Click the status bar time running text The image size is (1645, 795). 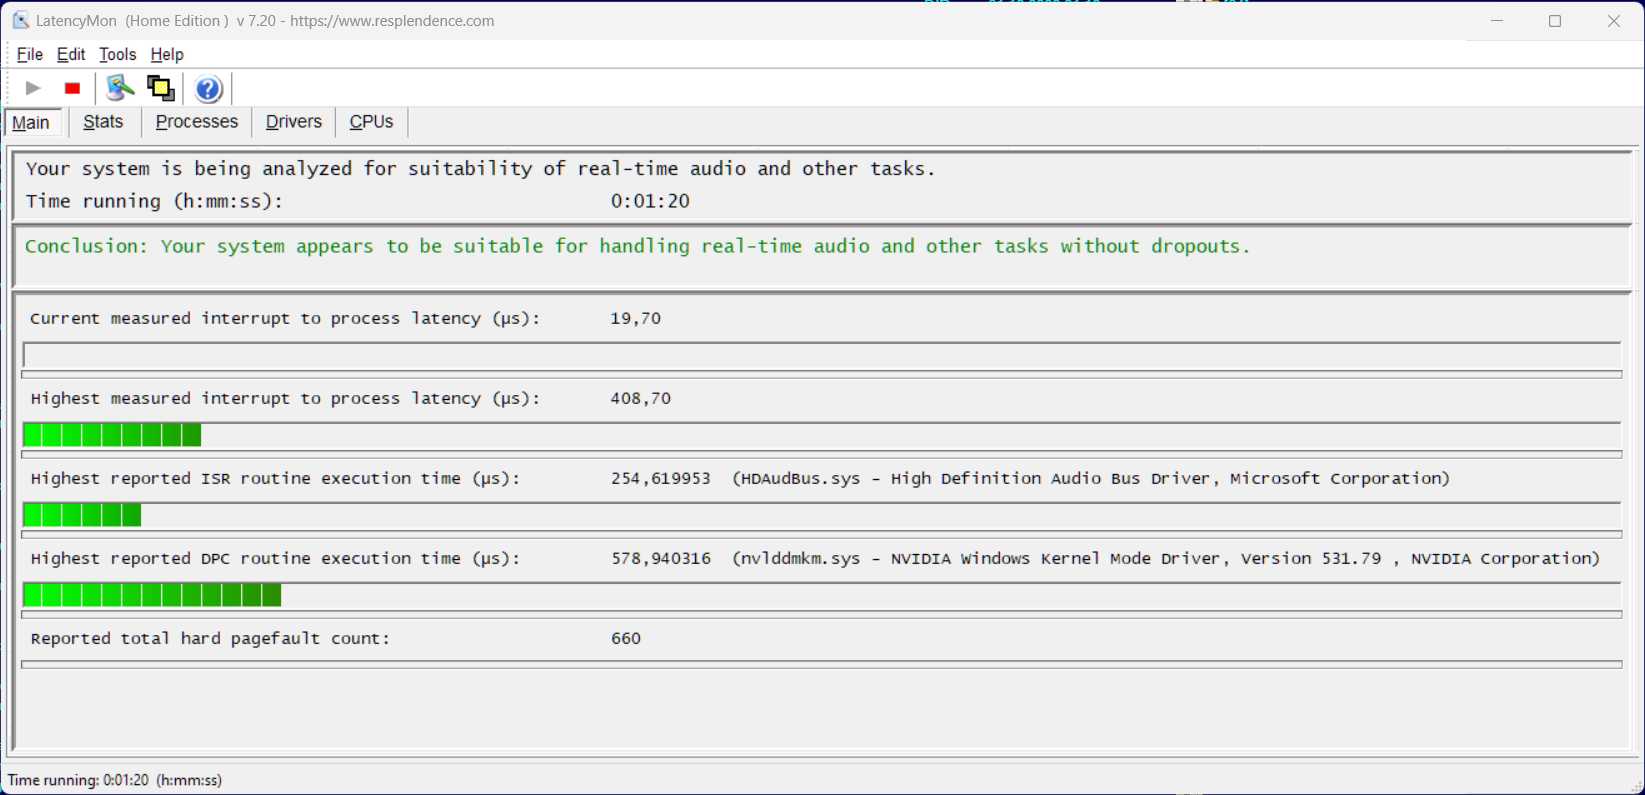(x=115, y=780)
